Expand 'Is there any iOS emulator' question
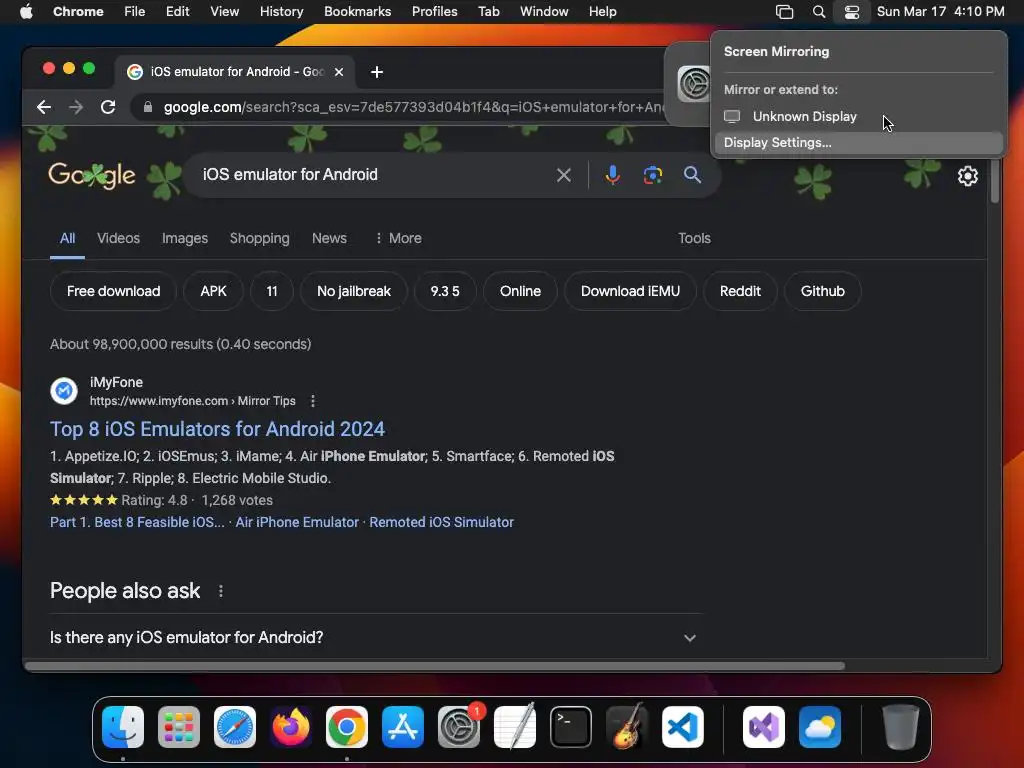The image size is (1024, 768). point(374,637)
